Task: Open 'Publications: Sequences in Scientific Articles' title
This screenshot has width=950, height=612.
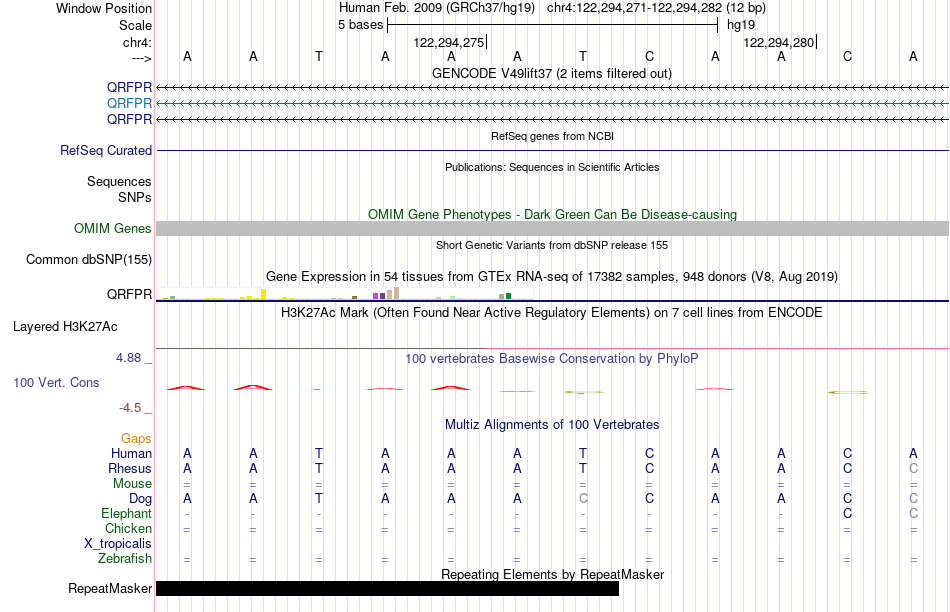Action: (552, 167)
